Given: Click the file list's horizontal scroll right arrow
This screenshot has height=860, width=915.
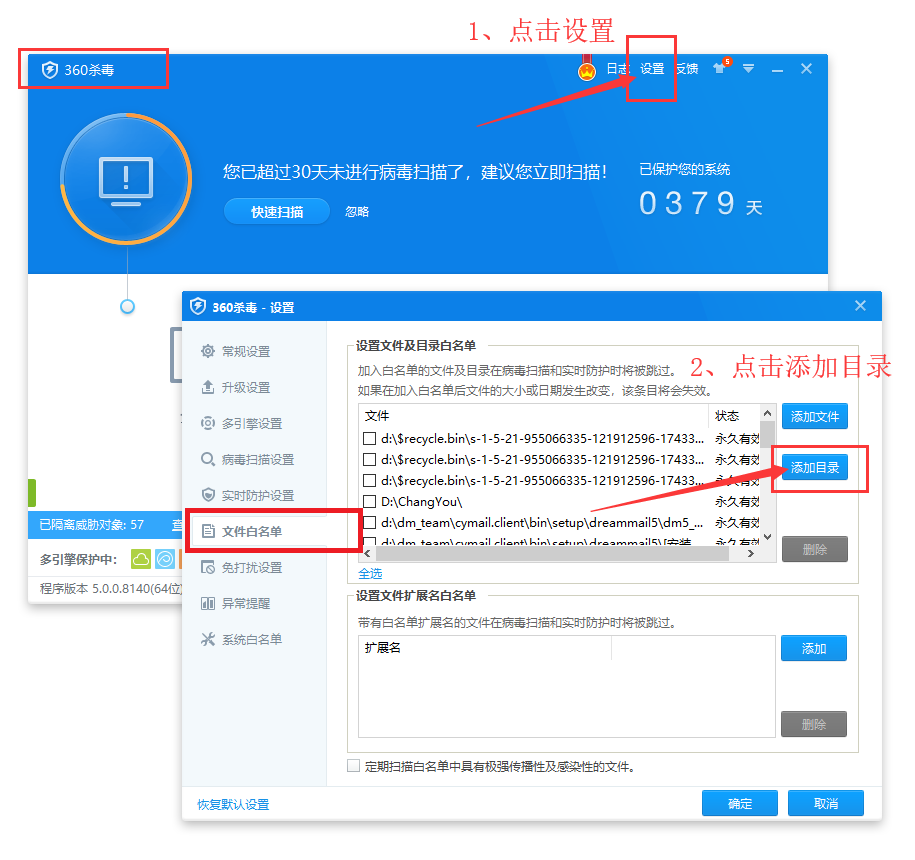Looking at the screenshot, I should tap(751, 554).
